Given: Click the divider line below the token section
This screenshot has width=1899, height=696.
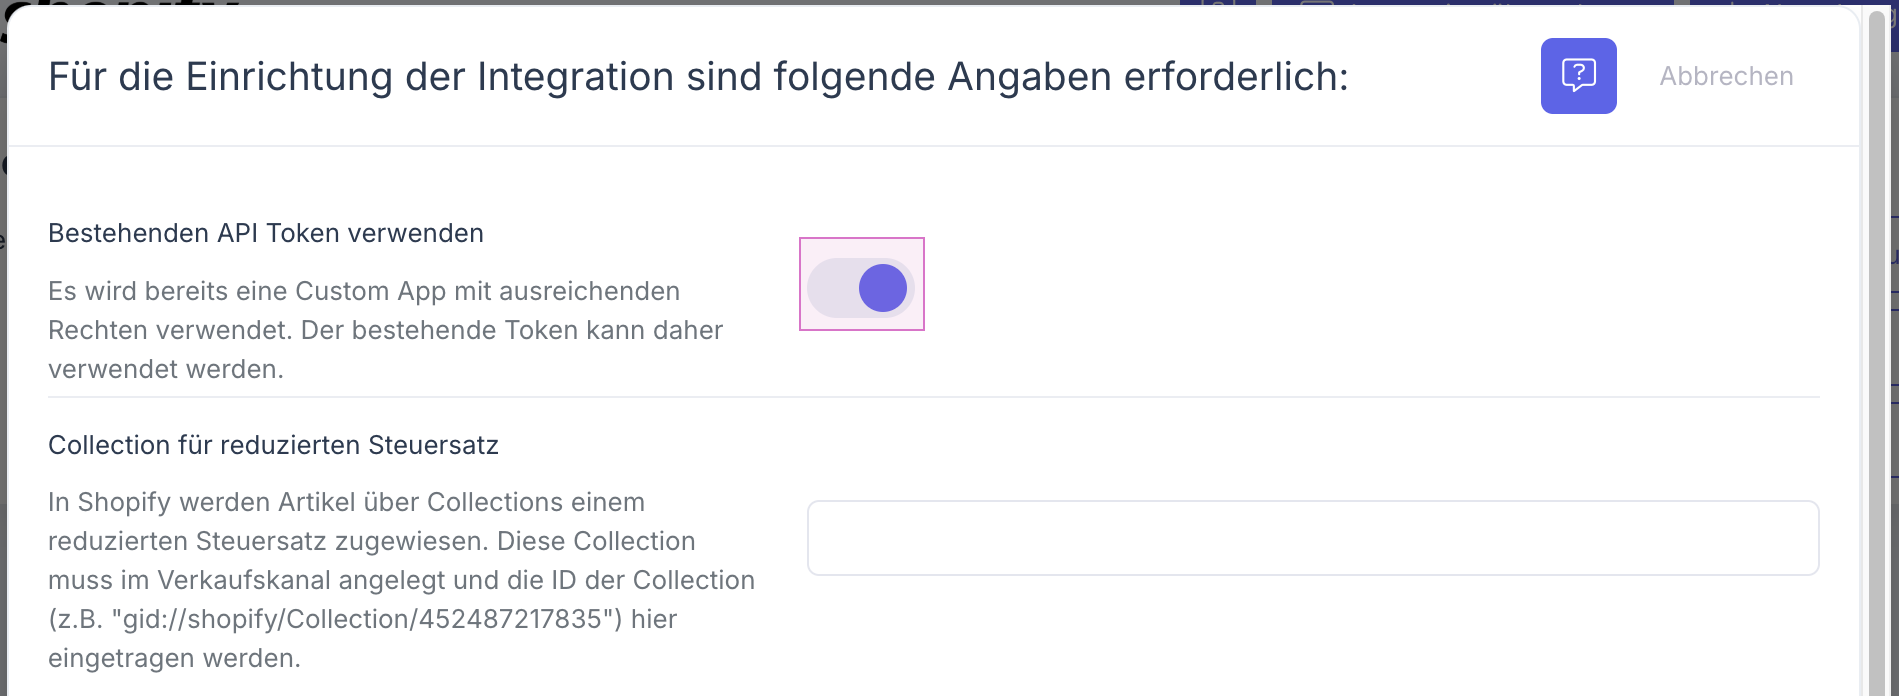Looking at the screenshot, I should 933,397.
